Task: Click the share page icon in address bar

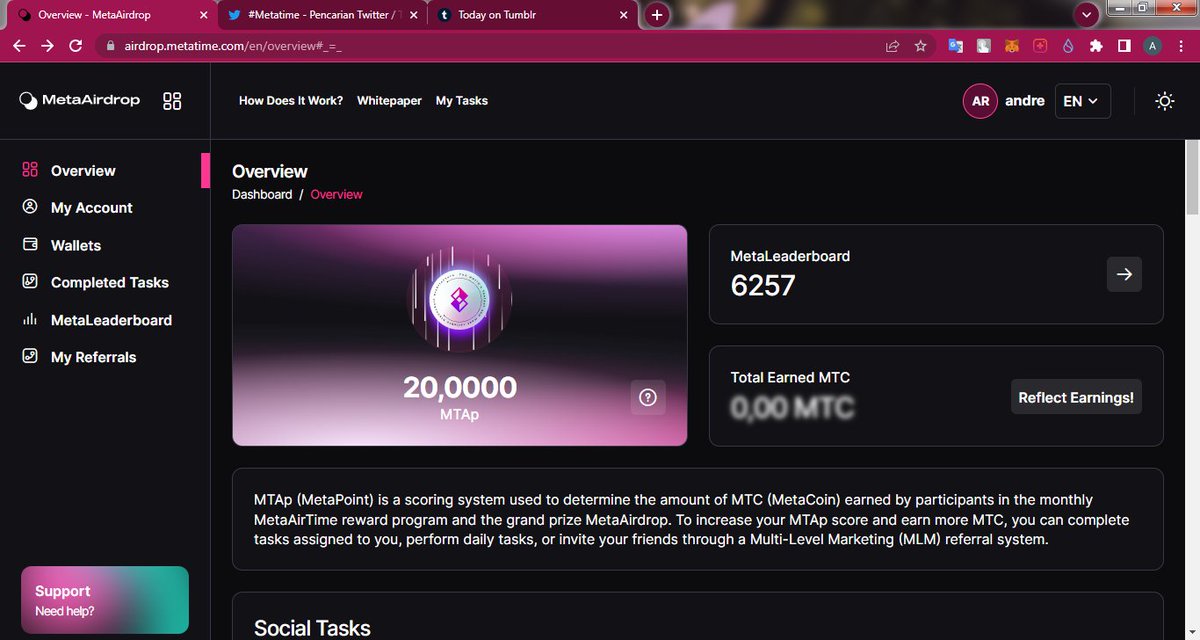Action: (892, 46)
